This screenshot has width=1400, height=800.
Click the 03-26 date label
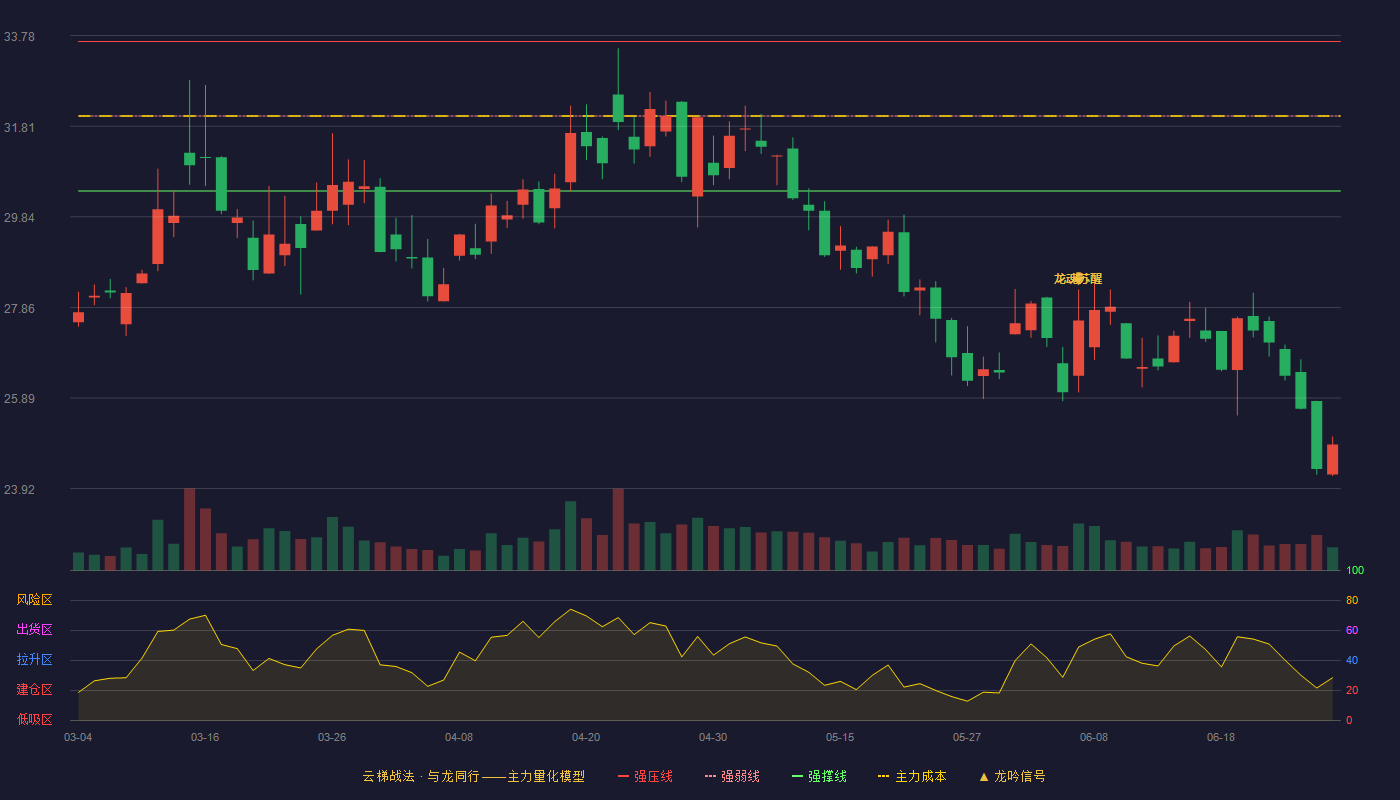pos(332,737)
